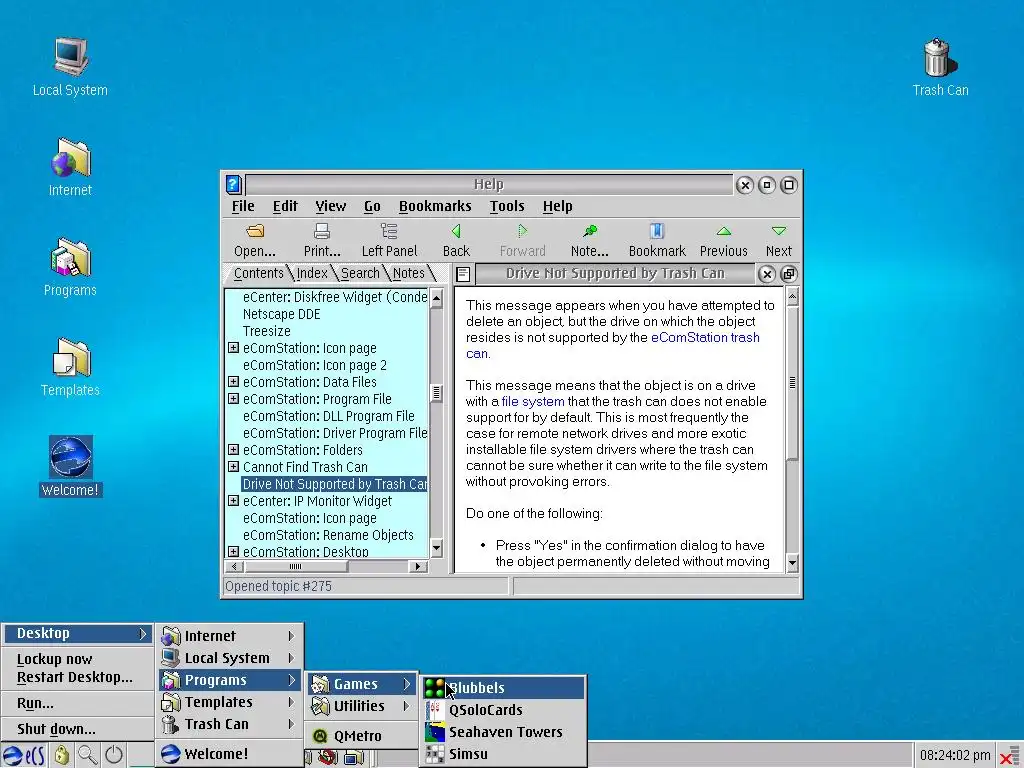Click the padlock lockup icon in taskbar
The image size is (1024, 768).
click(61, 756)
